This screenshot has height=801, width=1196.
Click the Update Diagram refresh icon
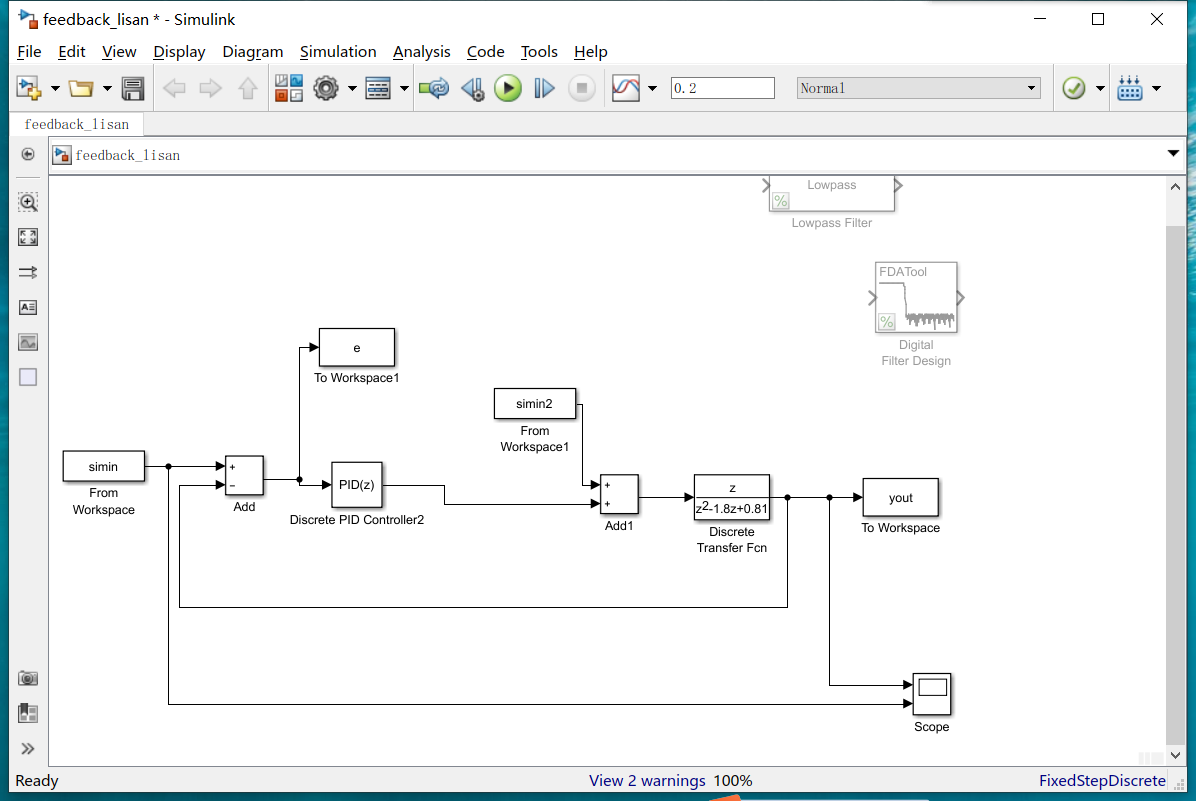[x=435, y=88]
